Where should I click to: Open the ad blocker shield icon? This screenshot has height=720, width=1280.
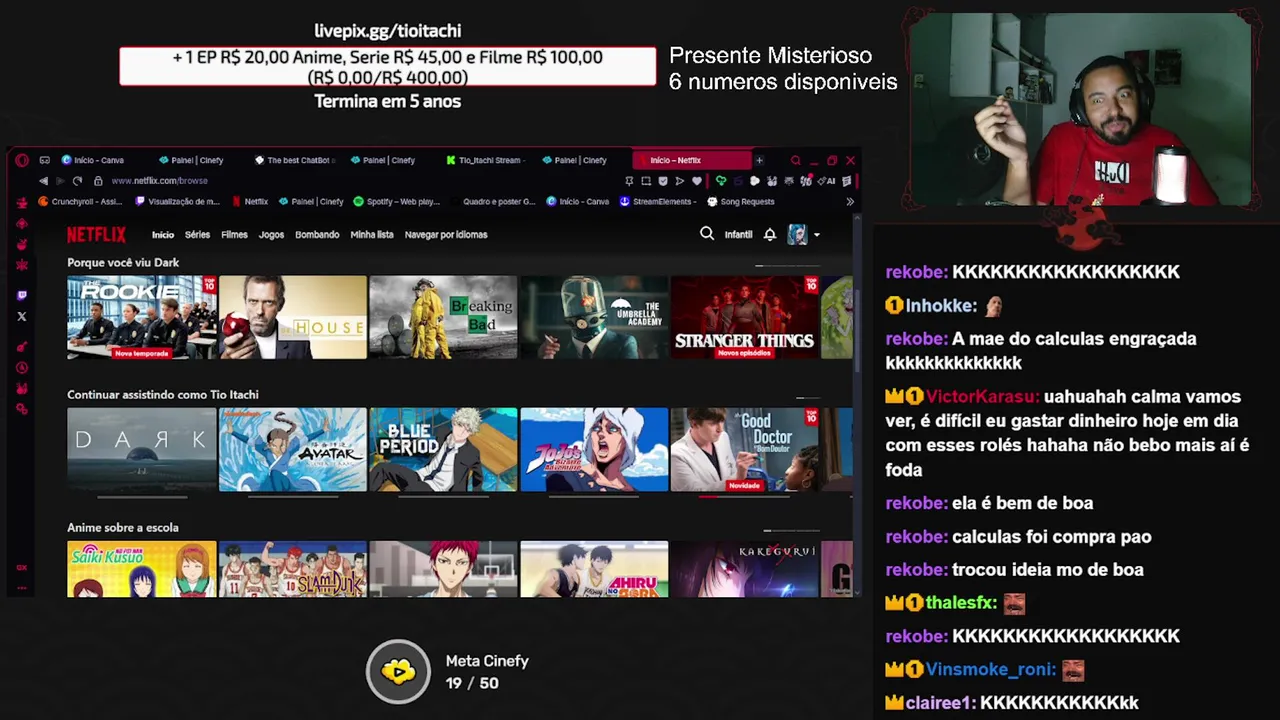[x=662, y=181]
